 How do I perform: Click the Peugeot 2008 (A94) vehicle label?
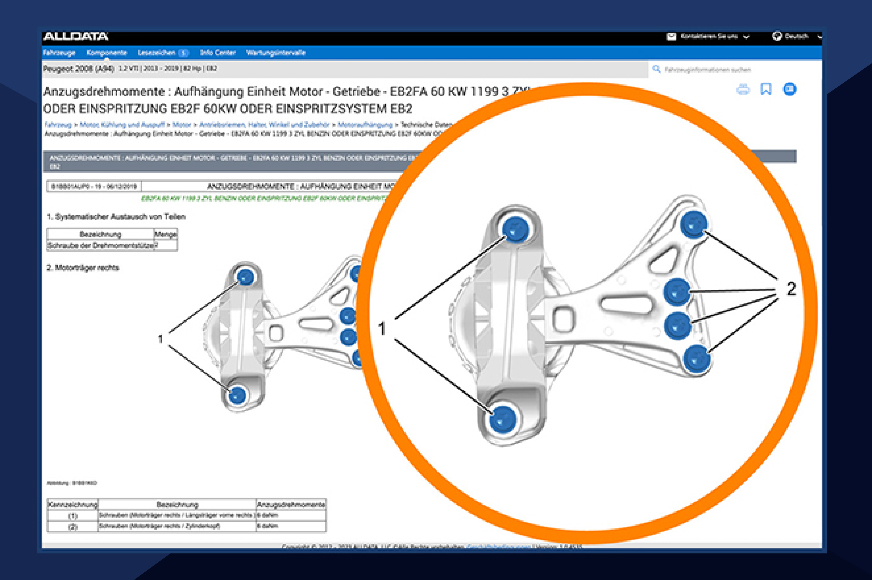coord(78,69)
